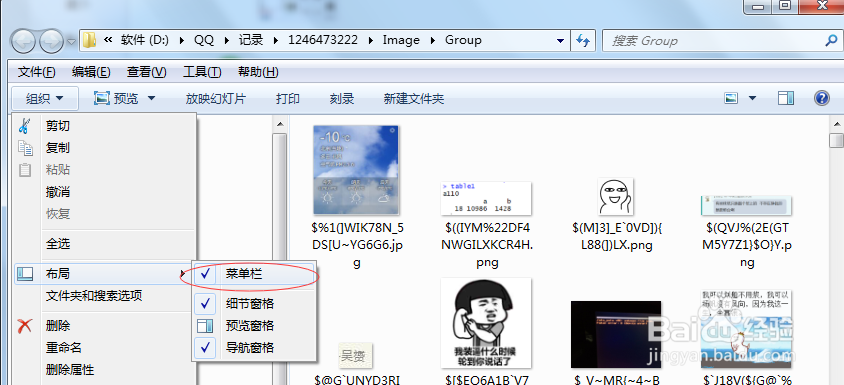844x385 pixels.
Task: Click the red X Delete icon
Action: pos(25,325)
